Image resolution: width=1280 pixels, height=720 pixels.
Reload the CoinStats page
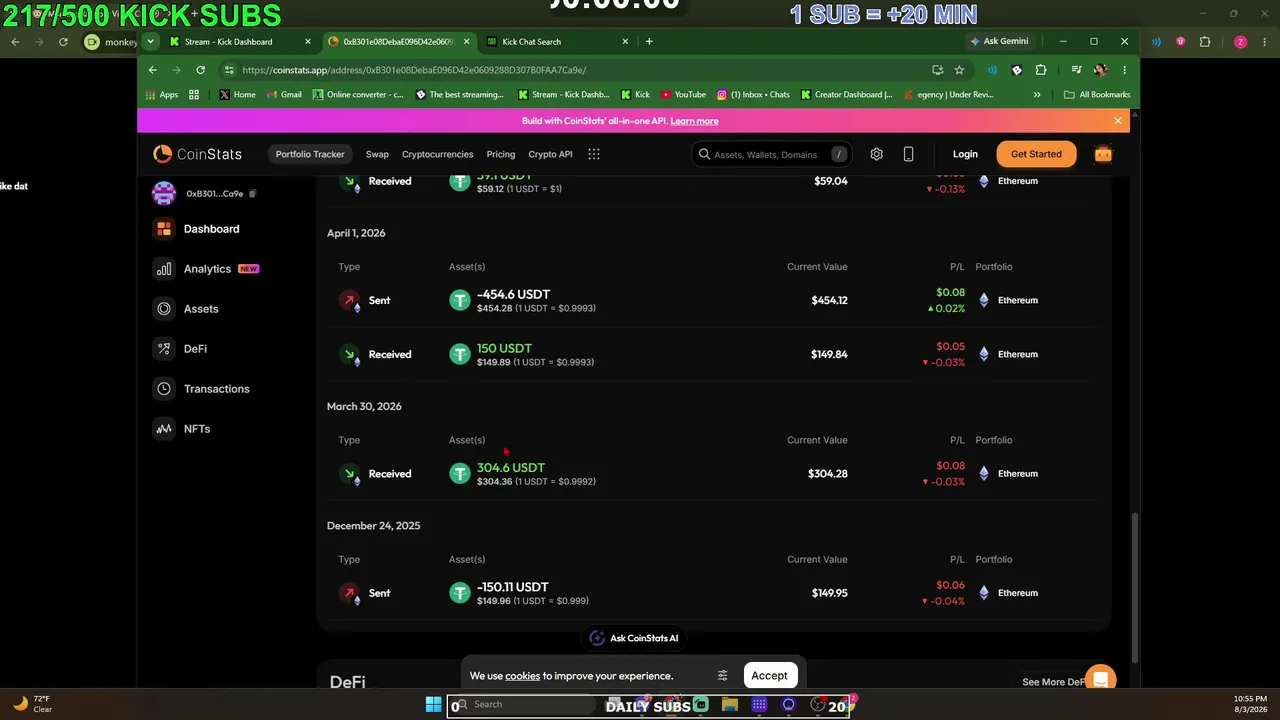[x=200, y=70]
